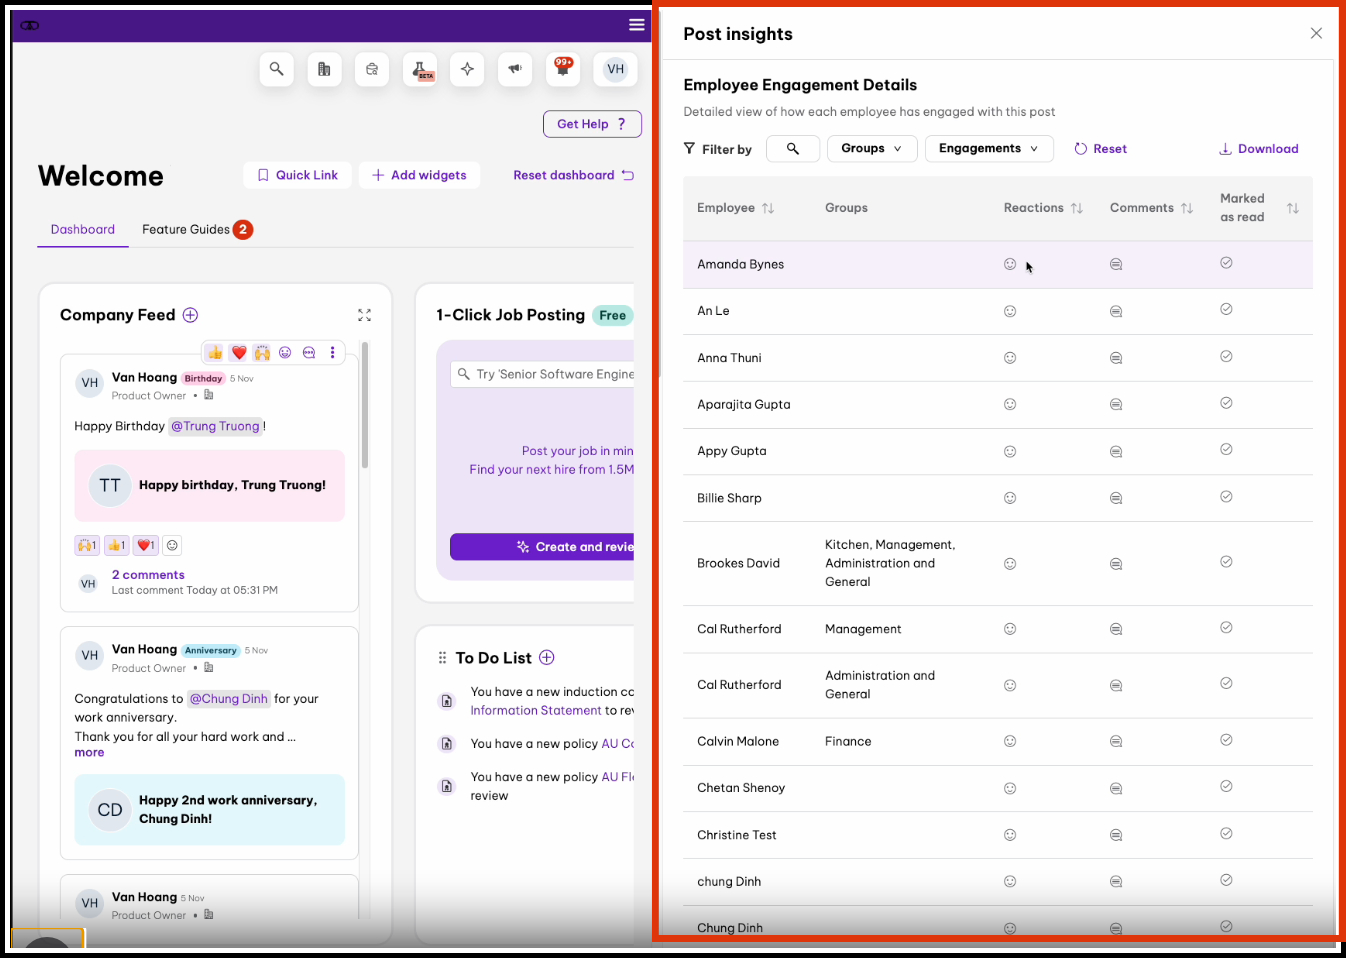The image size is (1346, 958).
Task: Open the Groups filter dropdown
Action: click(x=871, y=149)
